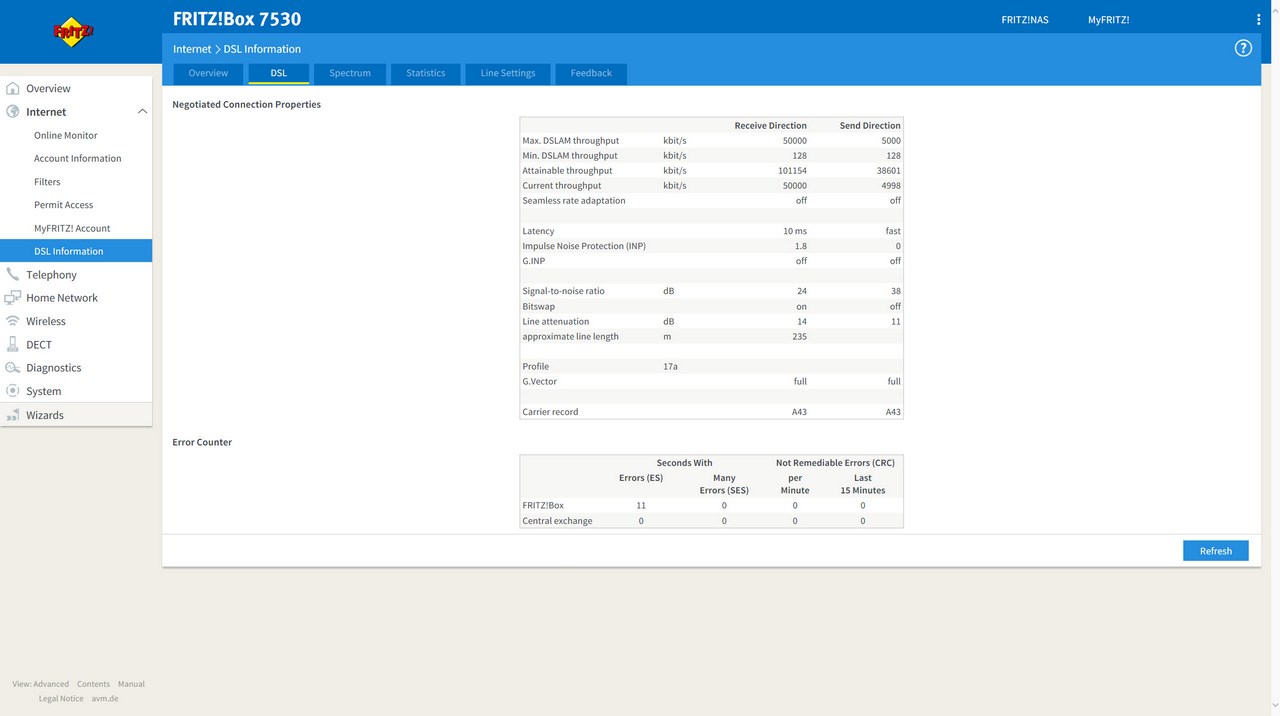Open the Legal Notice link
This screenshot has height=716, width=1280.
tap(61, 698)
